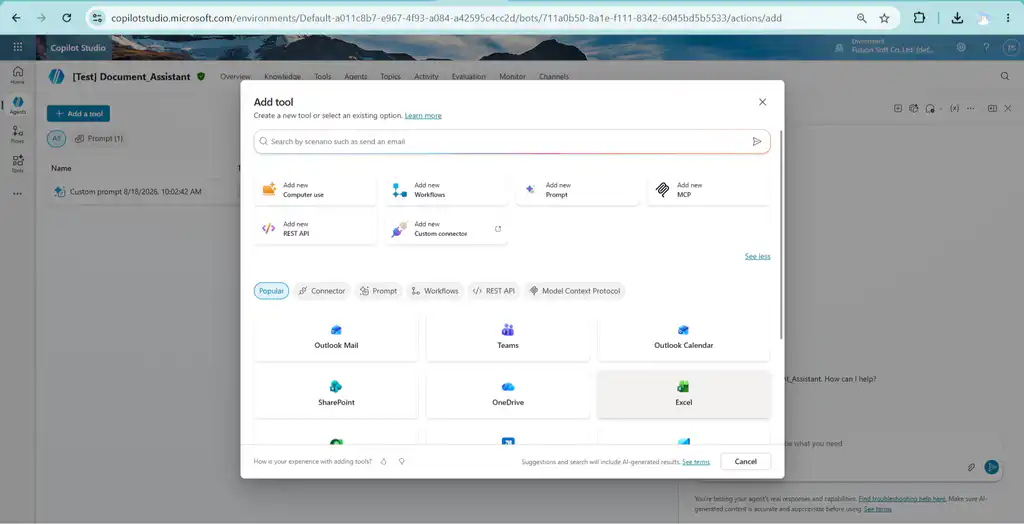1024x524 pixels.
Task: Choose the Outlook Calendar connector
Action: 683,337
